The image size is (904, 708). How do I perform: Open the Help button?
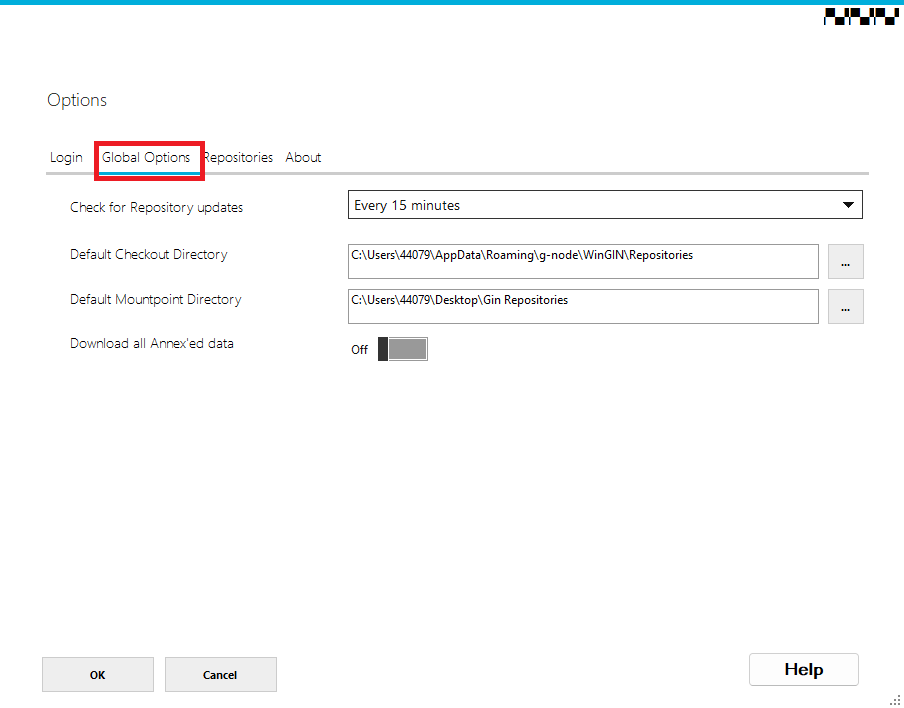point(804,669)
